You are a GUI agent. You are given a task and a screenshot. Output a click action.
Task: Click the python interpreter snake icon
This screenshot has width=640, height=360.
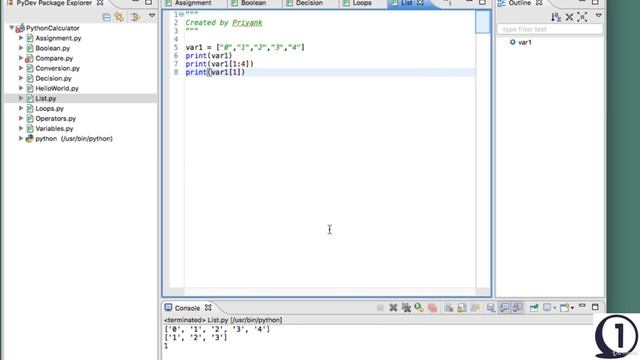[29, 139]
